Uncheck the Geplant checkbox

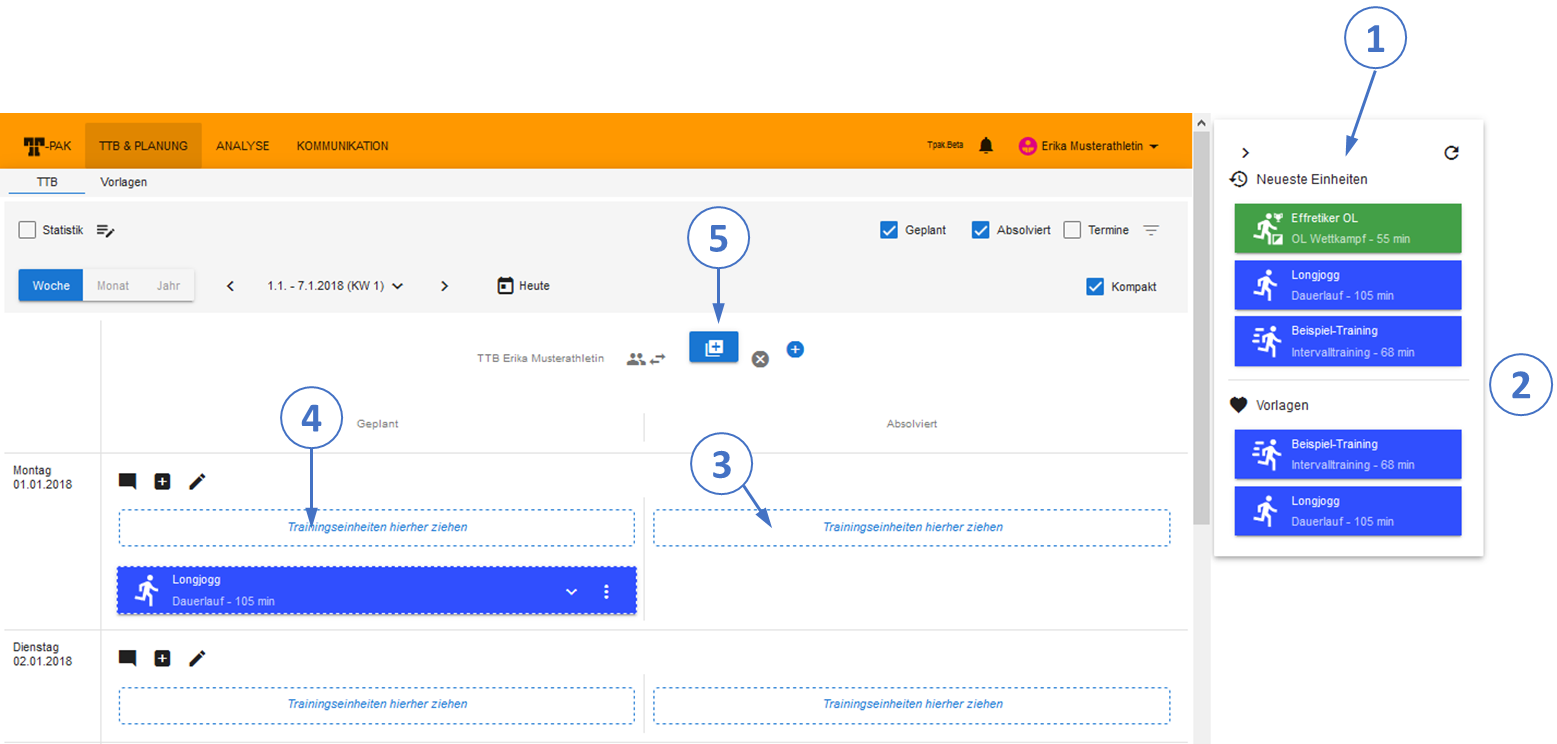889,230
